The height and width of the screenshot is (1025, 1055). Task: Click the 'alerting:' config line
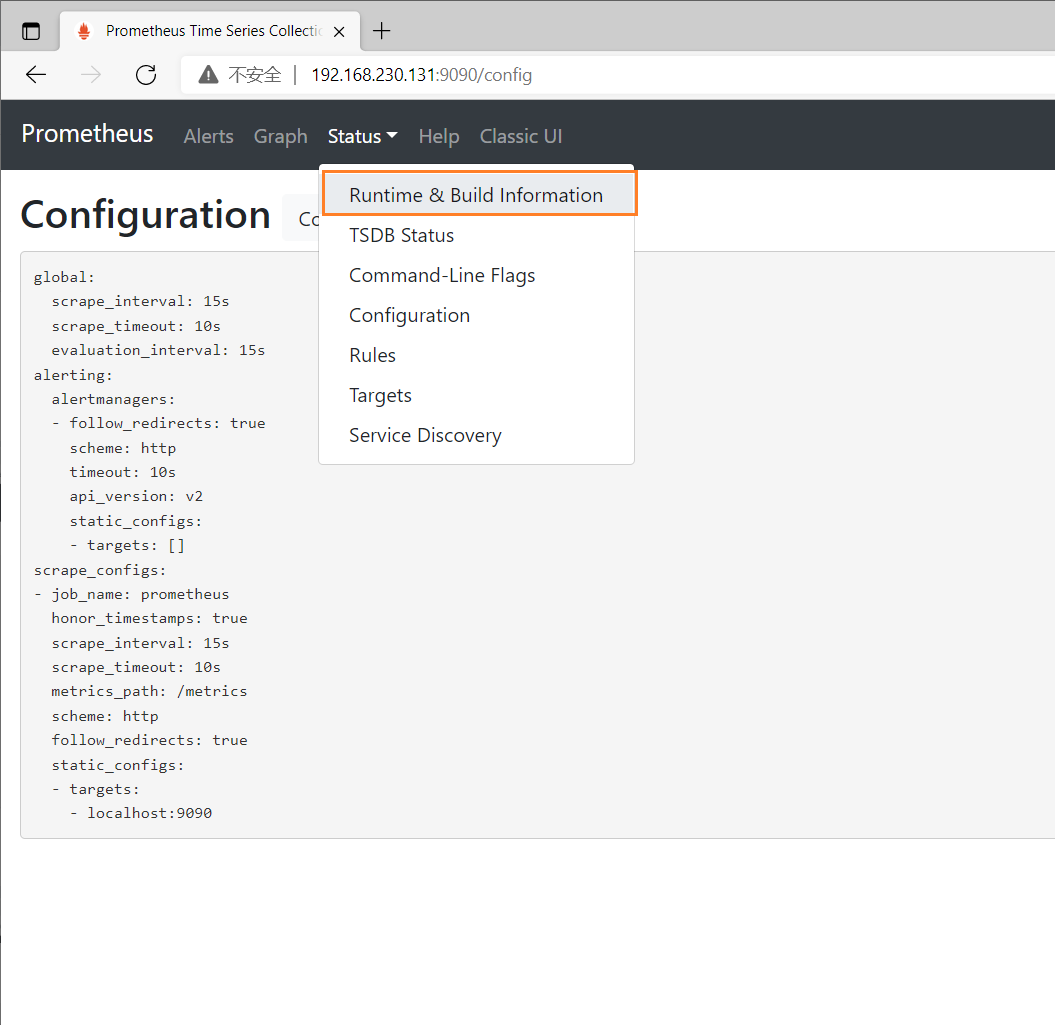coord(73,375)
